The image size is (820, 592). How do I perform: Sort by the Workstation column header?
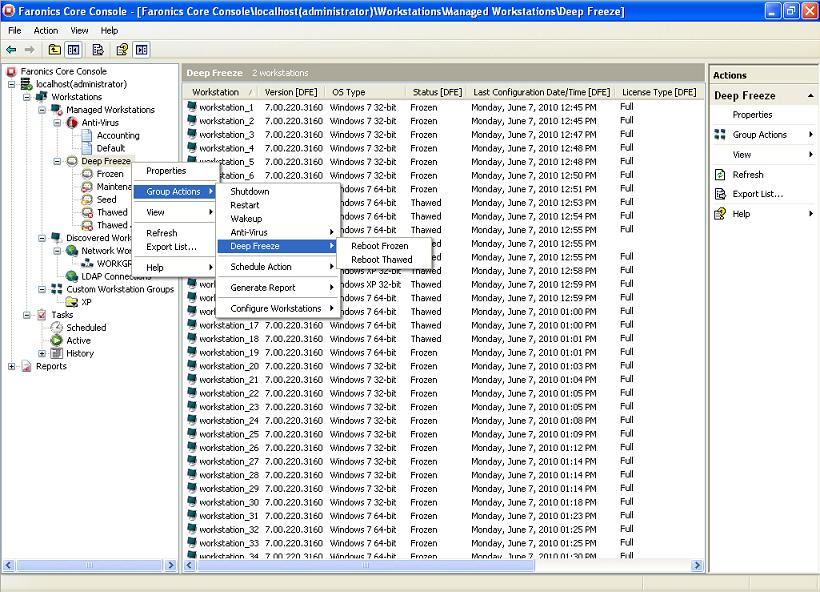(222, 92)
